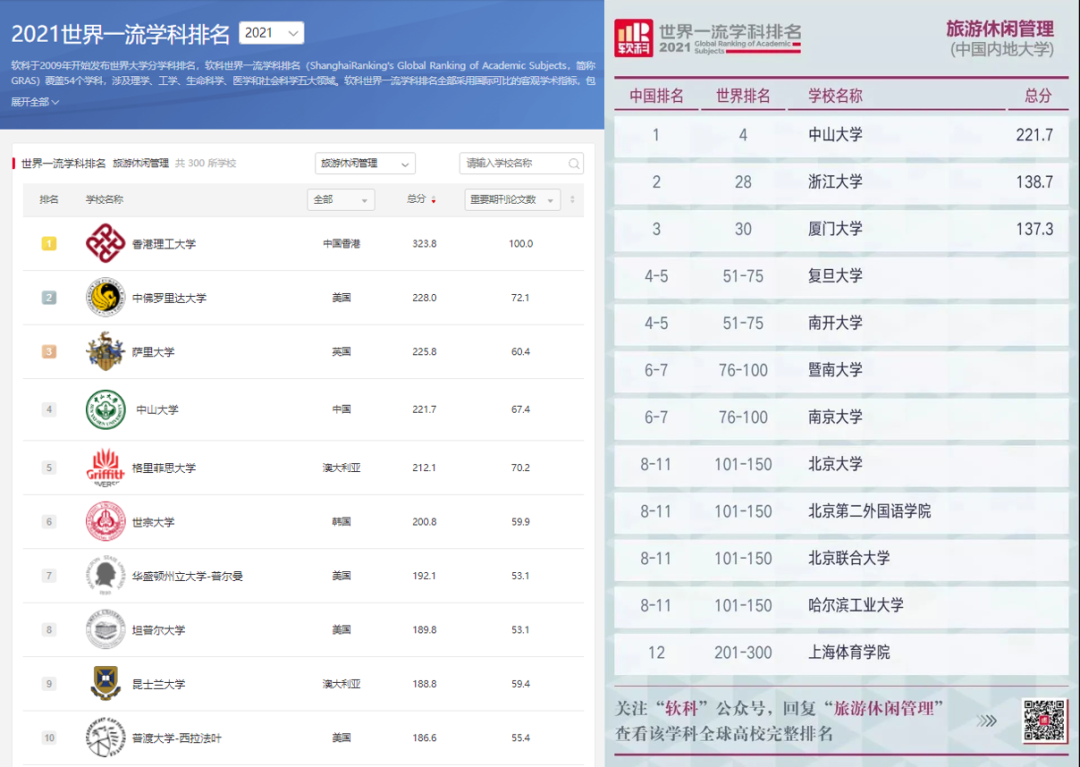Open the 重要期刊论文数 indicator dropdown

coord(512,200)
